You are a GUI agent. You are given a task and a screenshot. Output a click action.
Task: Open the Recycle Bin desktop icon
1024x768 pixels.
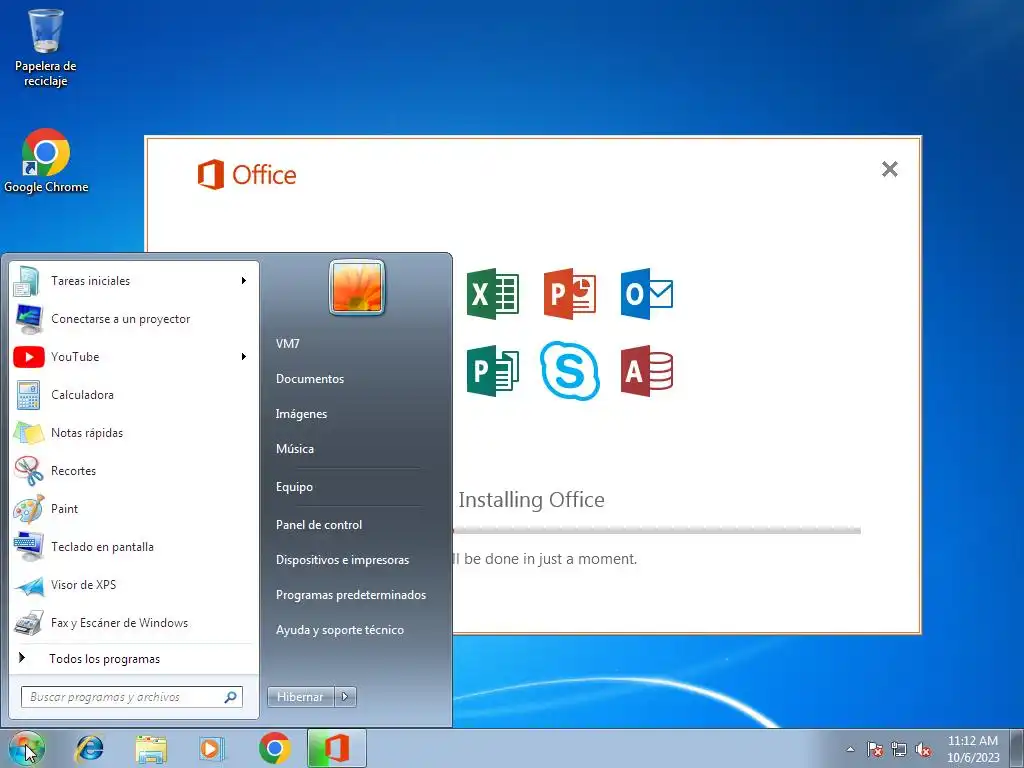pyautogui.click(x=46, y=48)
